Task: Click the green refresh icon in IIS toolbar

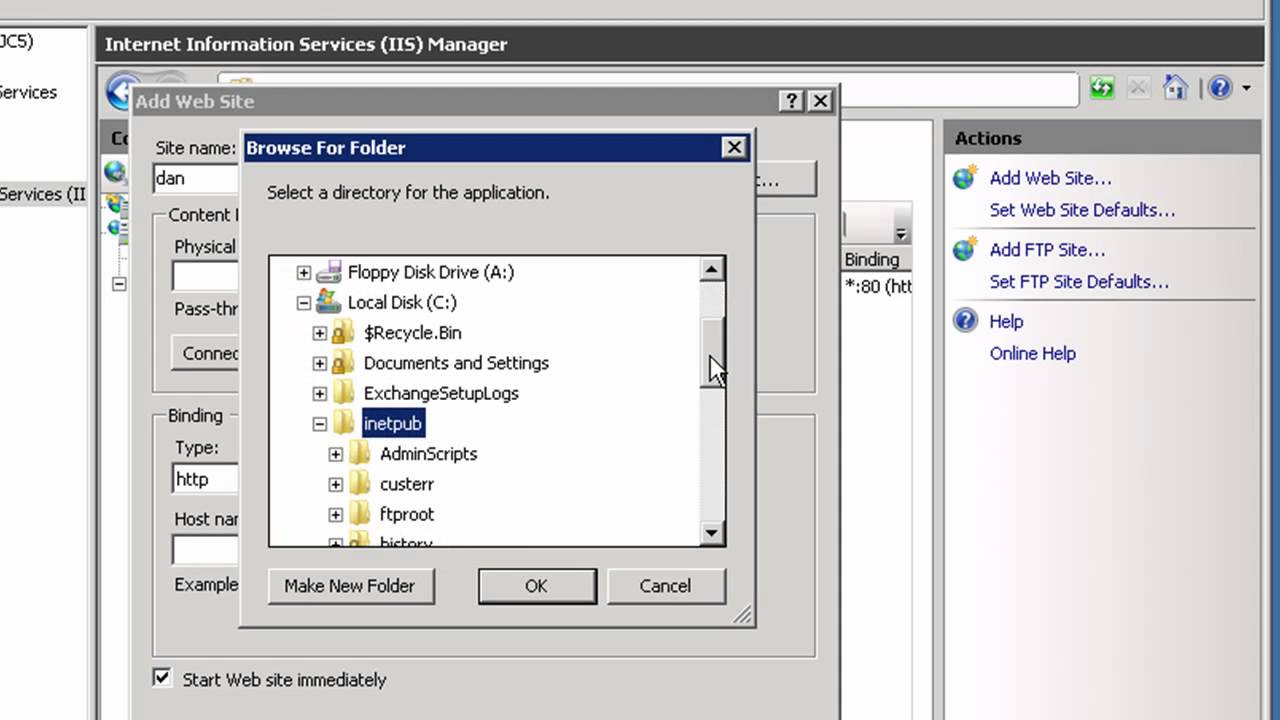Action: (1102, 87)
